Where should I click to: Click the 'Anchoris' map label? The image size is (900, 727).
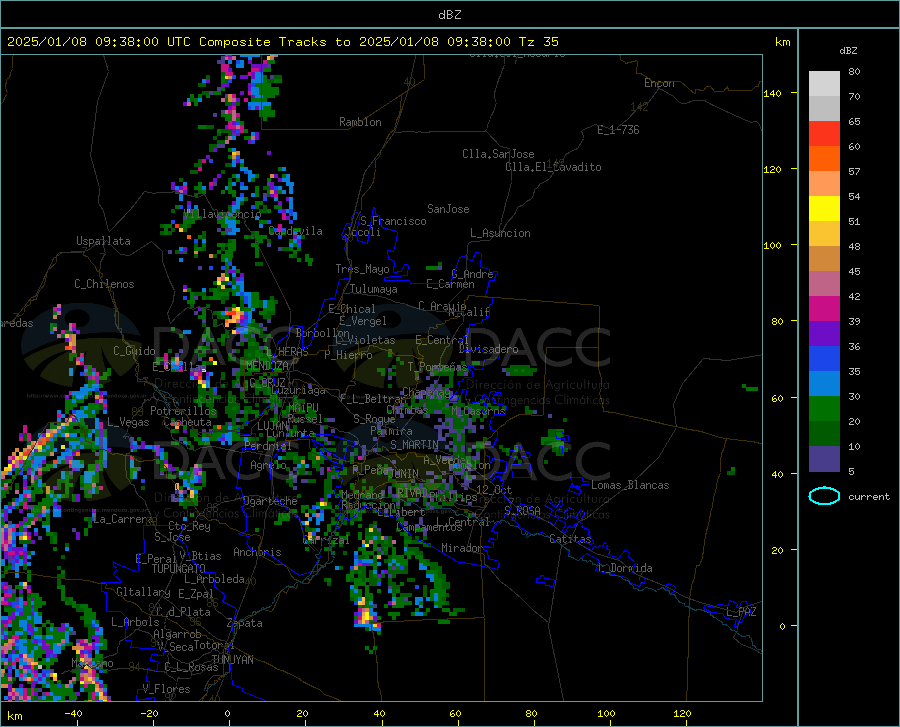click(257, 552)
